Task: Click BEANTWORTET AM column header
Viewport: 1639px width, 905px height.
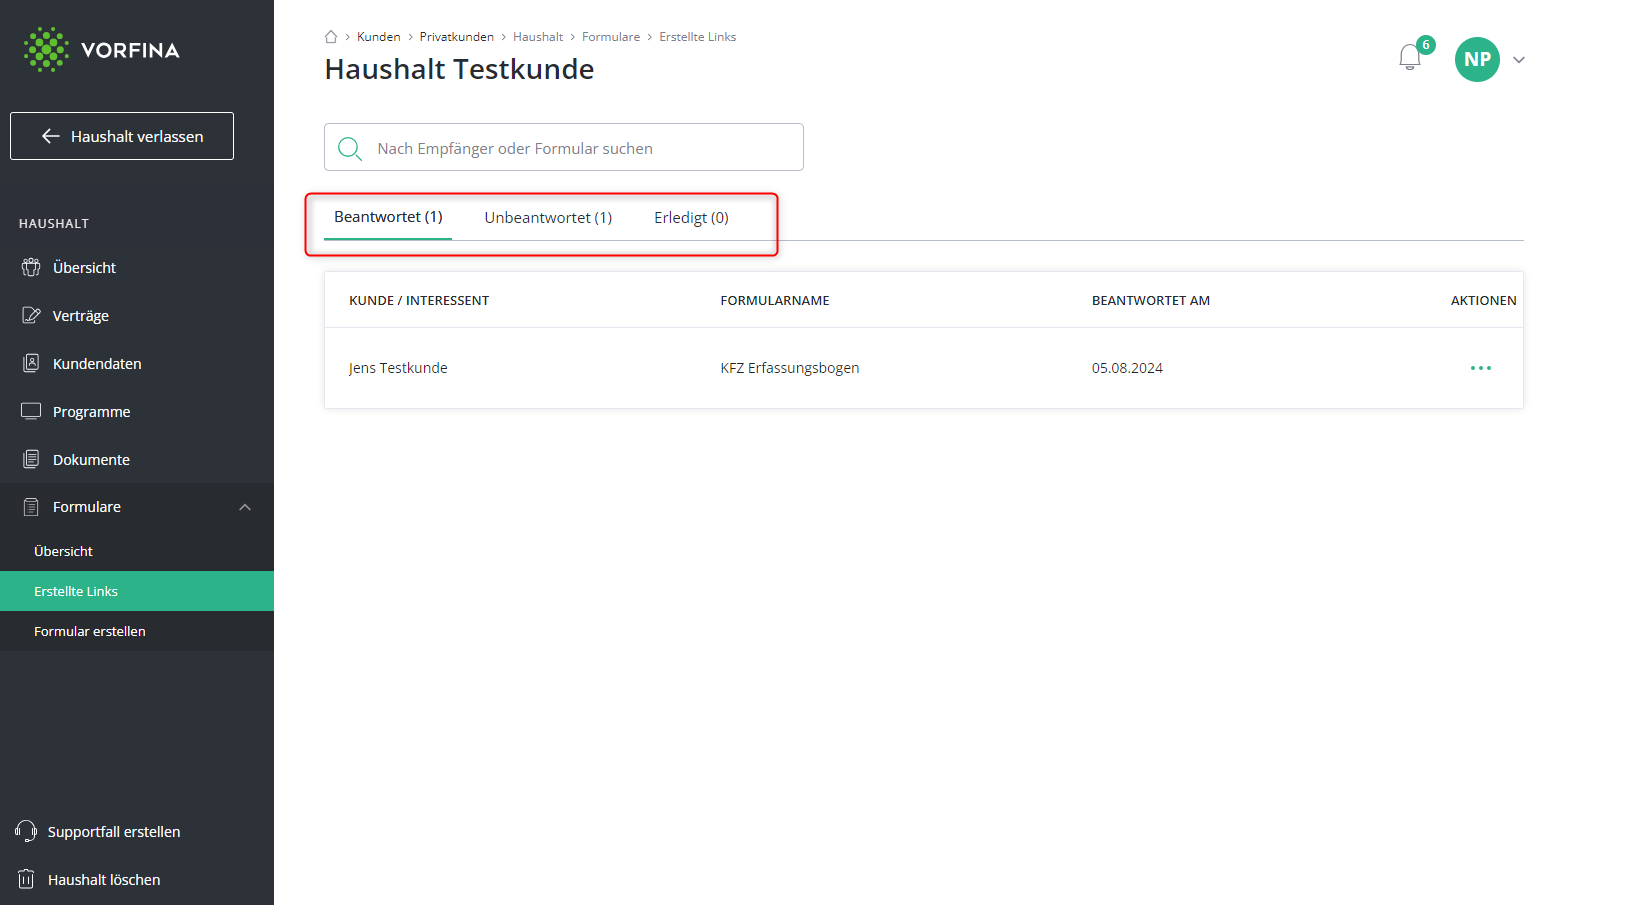Action: click(1151, 300)
